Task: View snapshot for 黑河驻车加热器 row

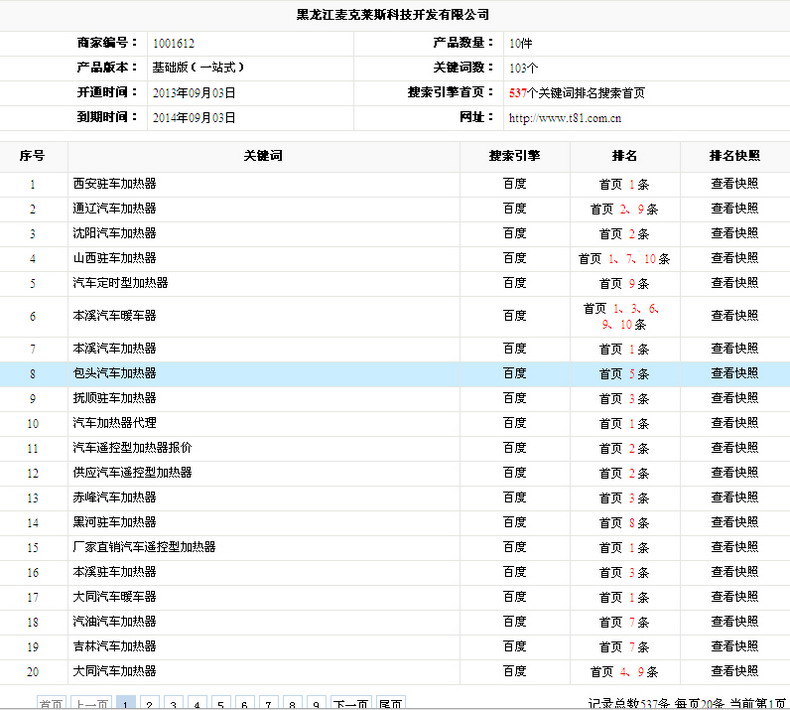Action: tap(734, 522)
